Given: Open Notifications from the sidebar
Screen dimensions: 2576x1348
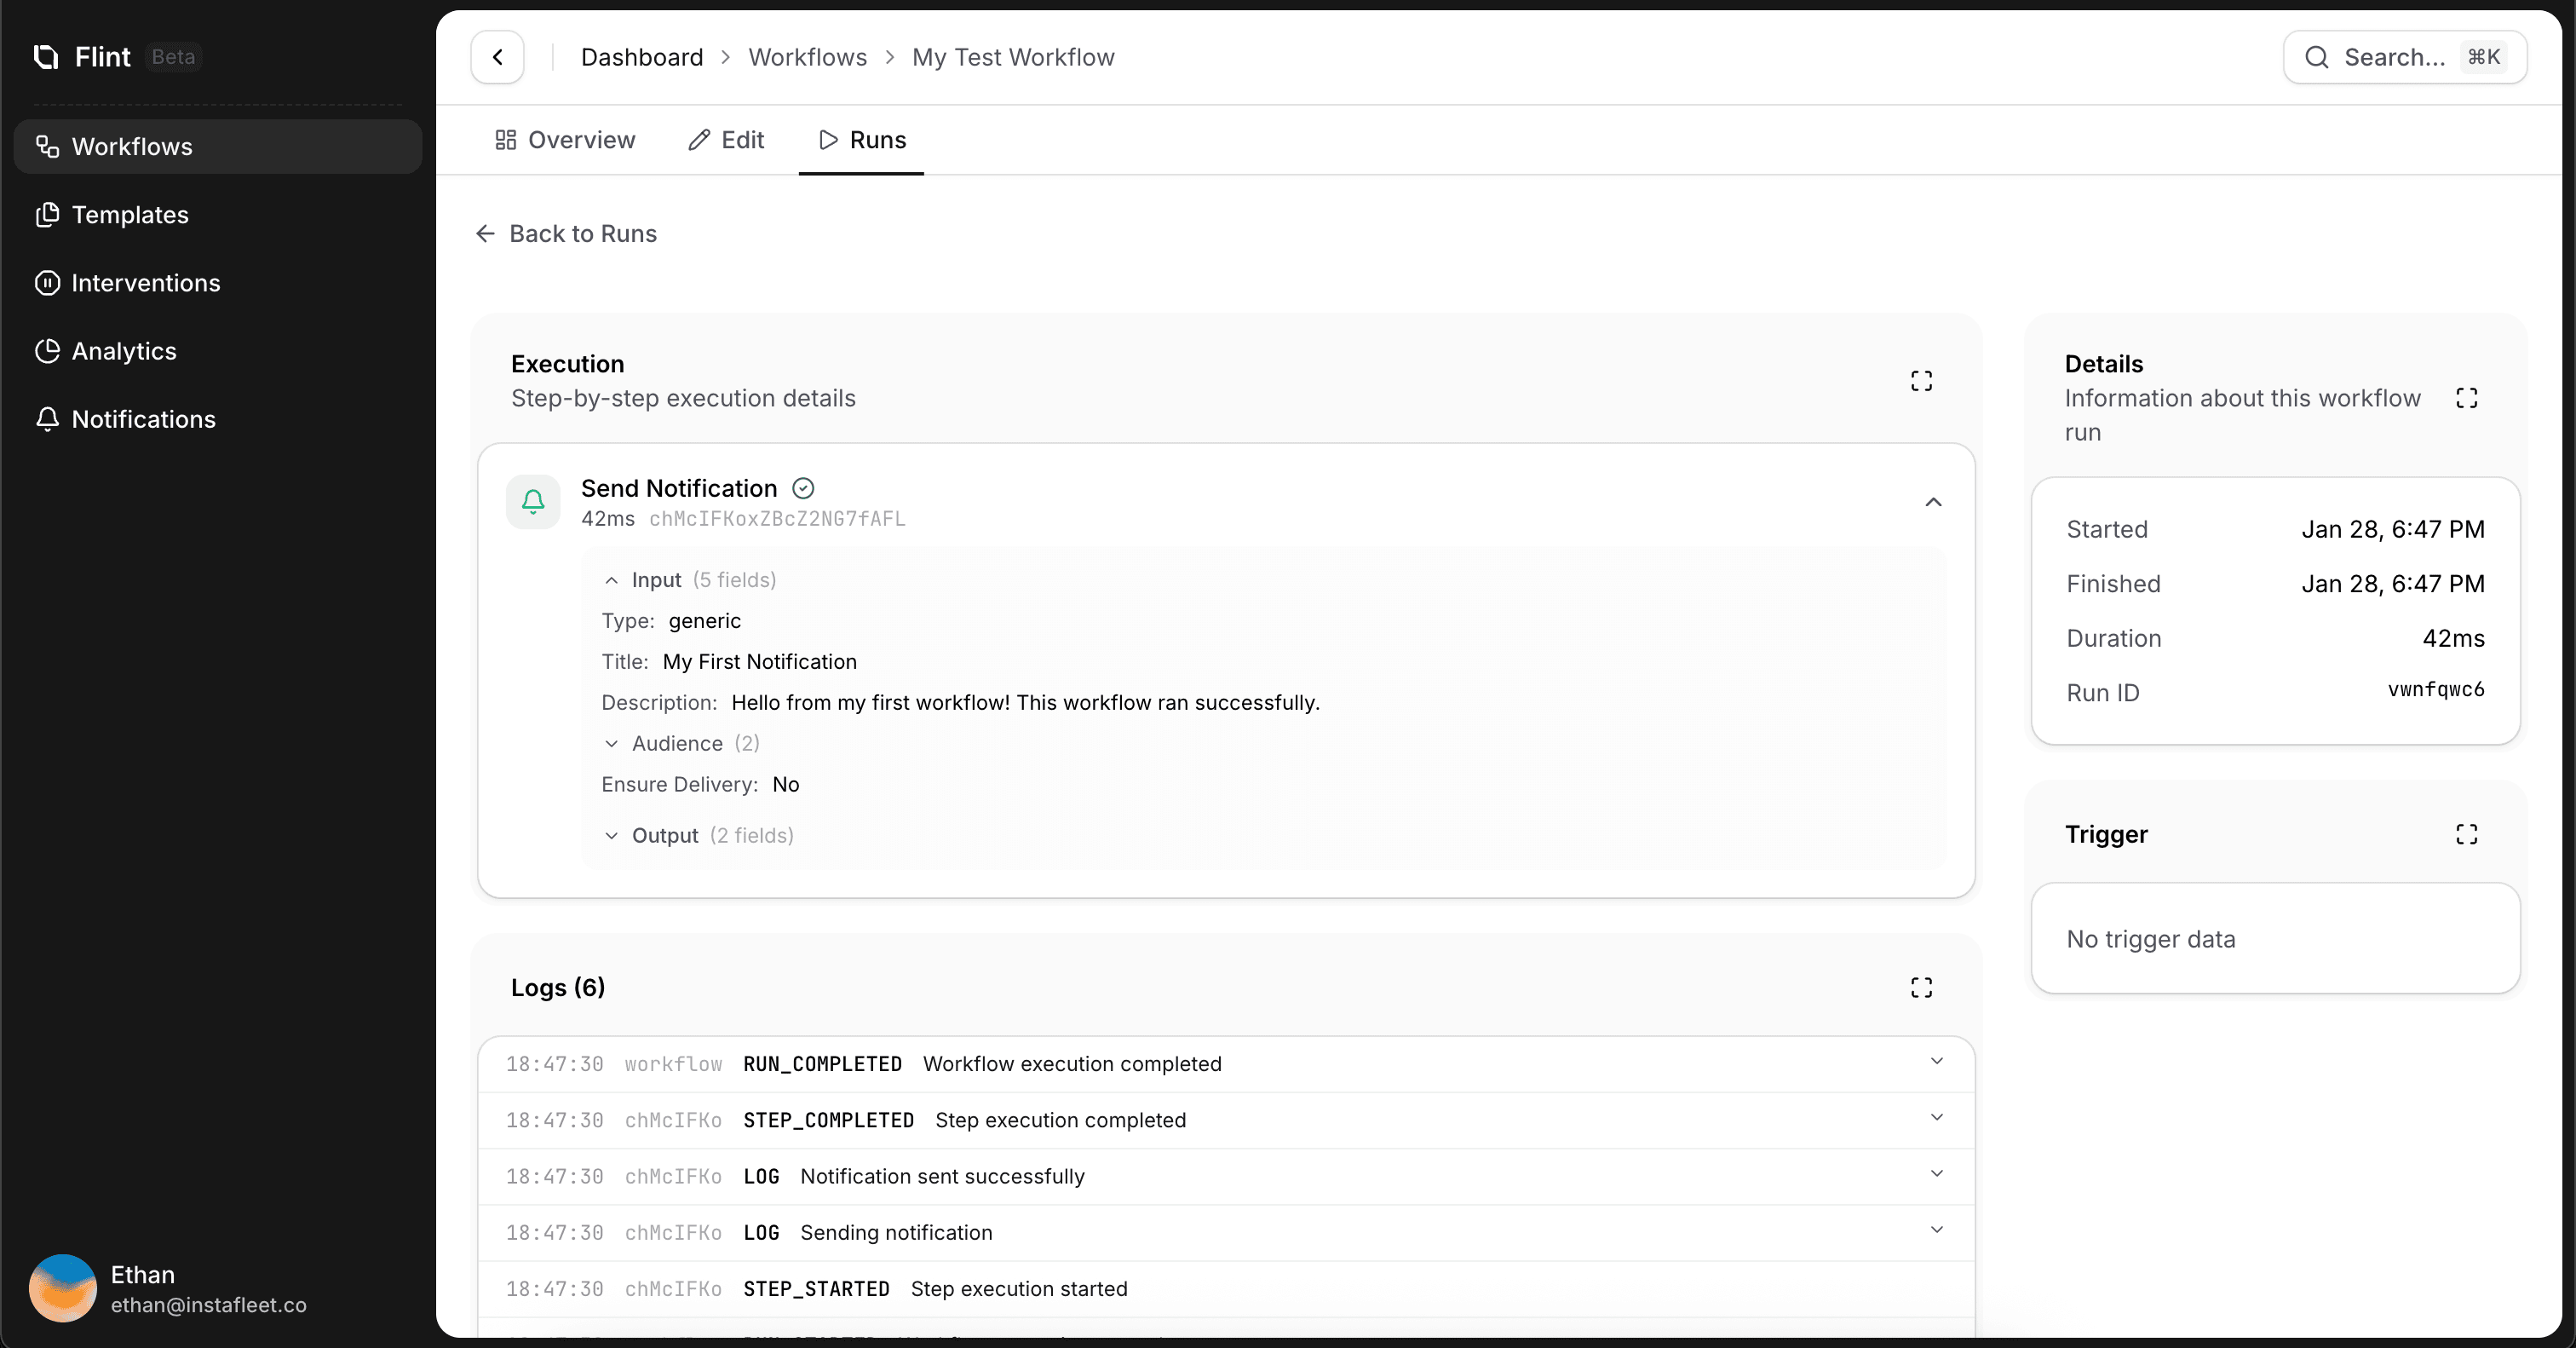Looking at the screenshot, I should click(x=143, y=419).
